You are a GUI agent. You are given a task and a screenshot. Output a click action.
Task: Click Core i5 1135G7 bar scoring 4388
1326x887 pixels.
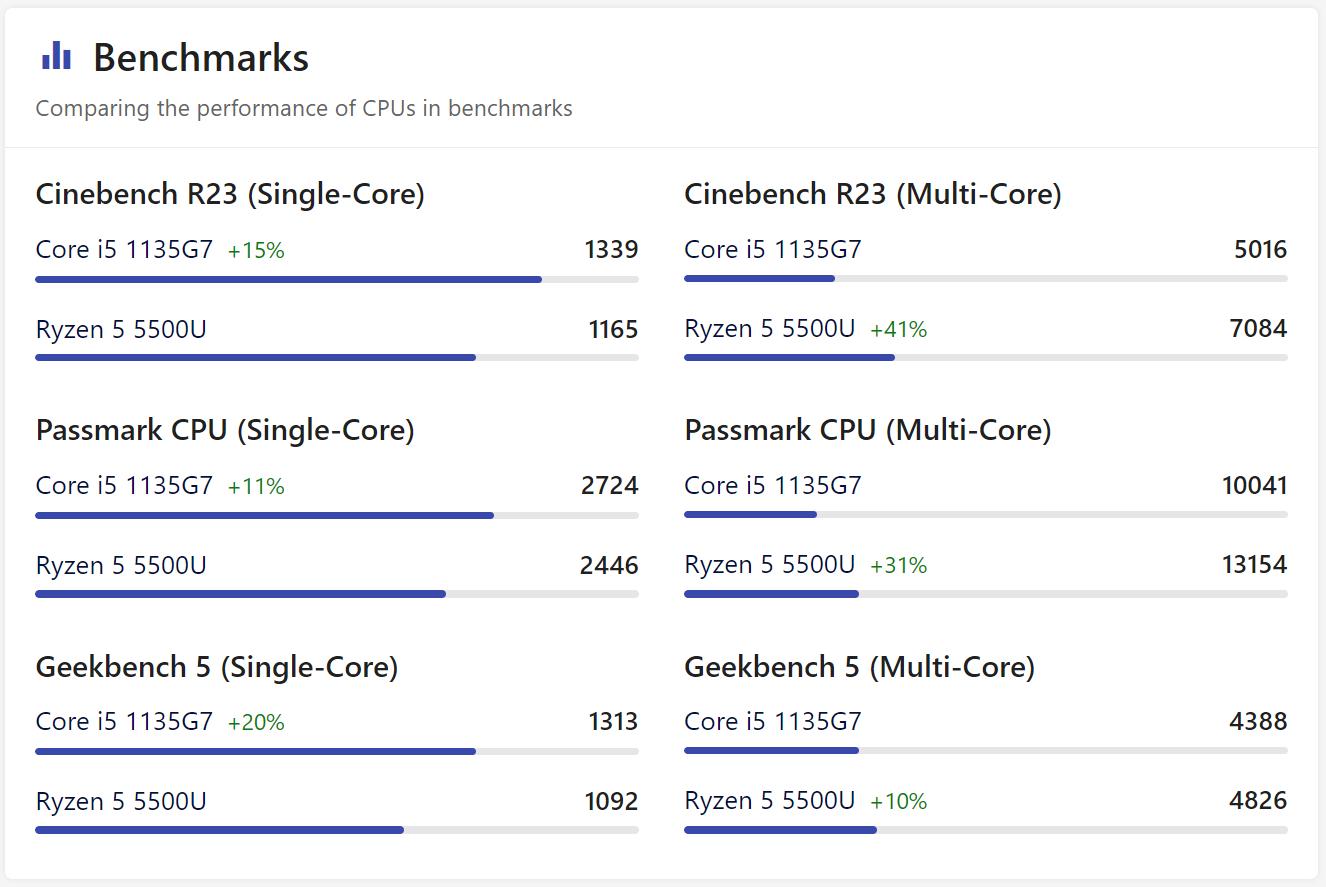771,750
